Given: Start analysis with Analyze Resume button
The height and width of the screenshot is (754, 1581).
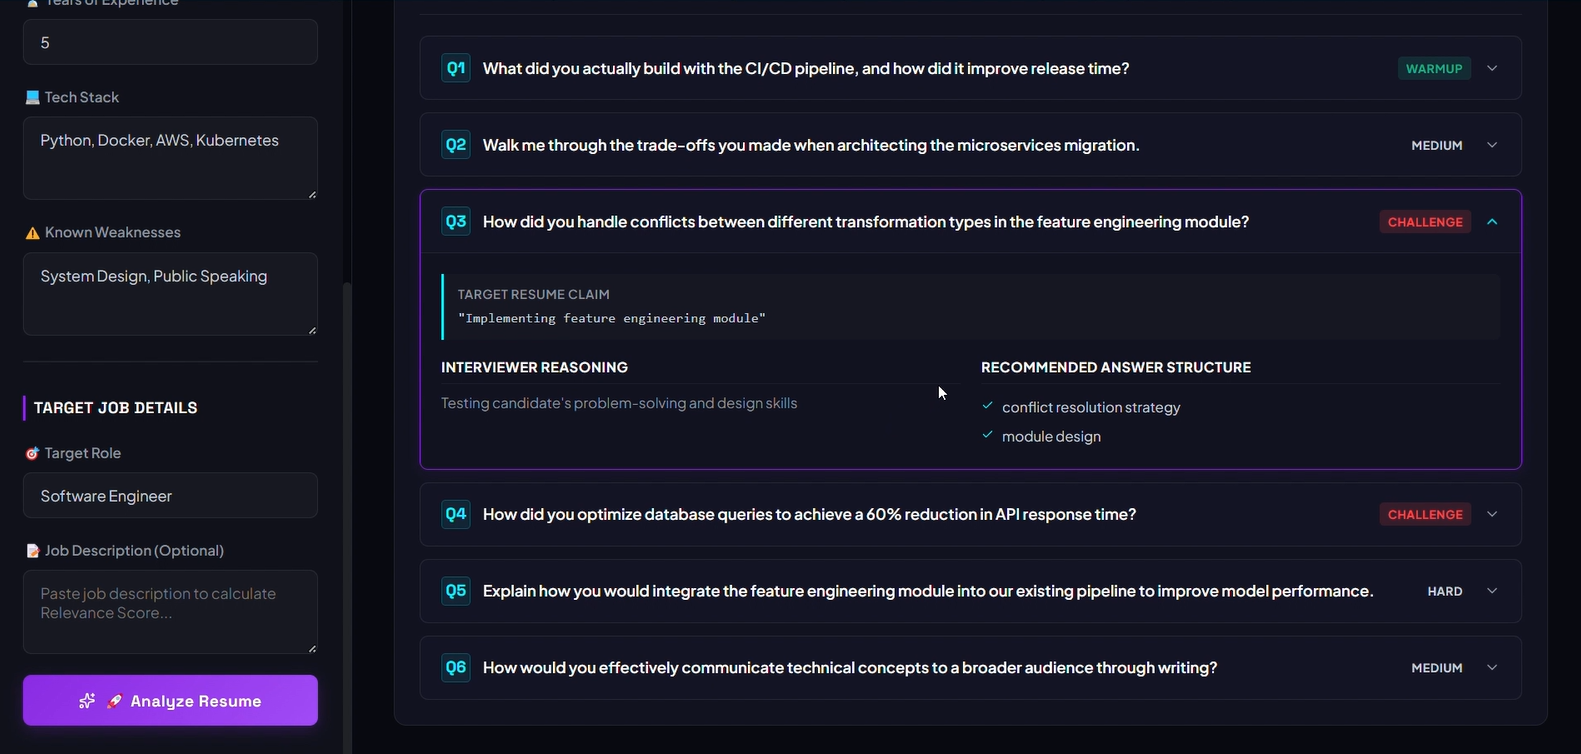Looking at the screenshot, I should 170,700.
